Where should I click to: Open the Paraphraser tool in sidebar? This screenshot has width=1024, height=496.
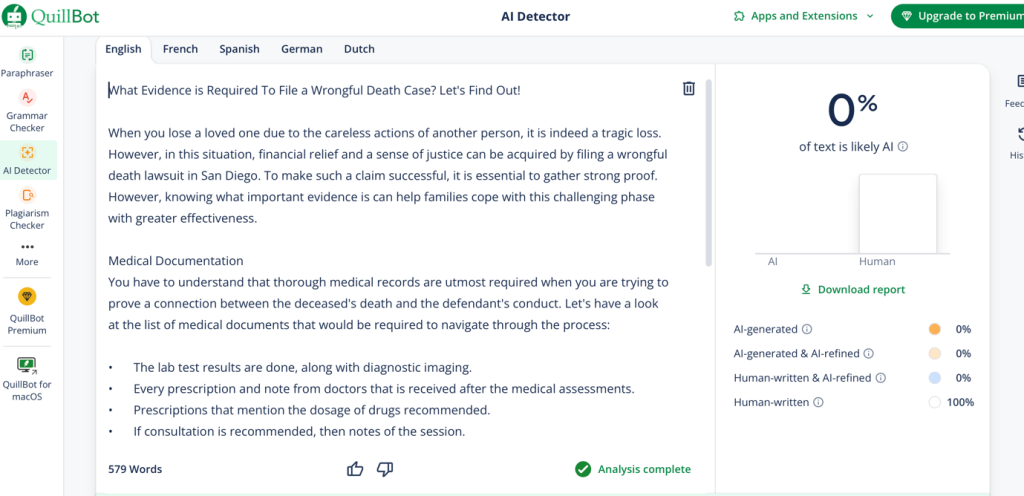point(27,55)
